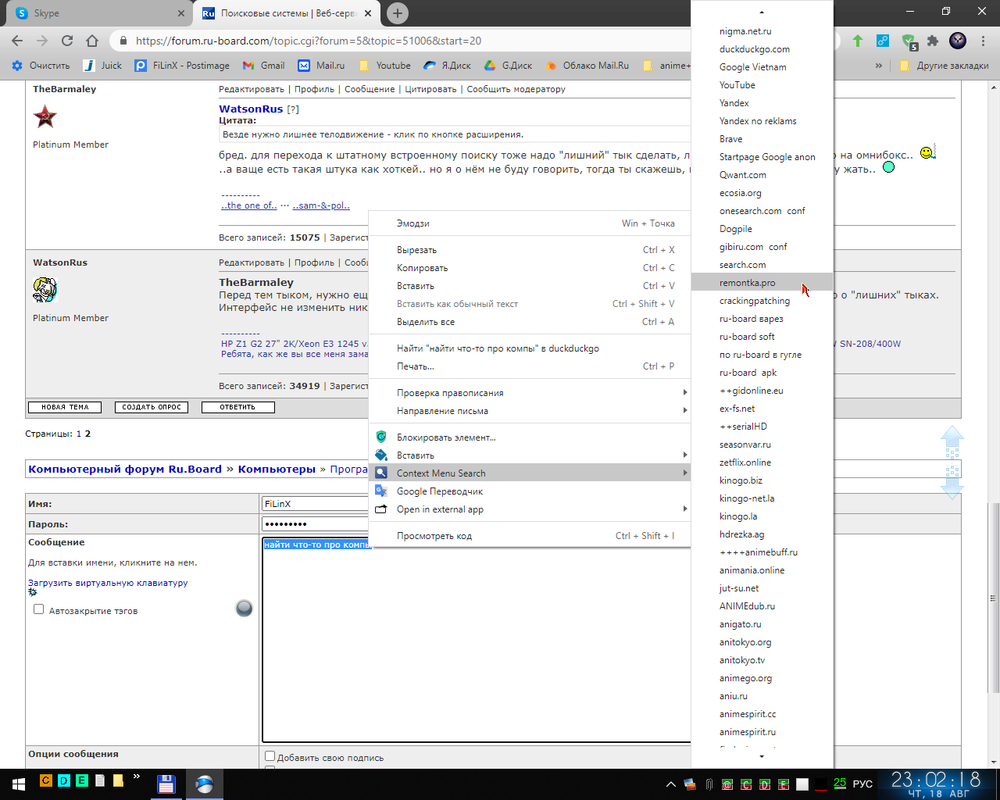Click the green up-arrow extension icon

point(858,41)
